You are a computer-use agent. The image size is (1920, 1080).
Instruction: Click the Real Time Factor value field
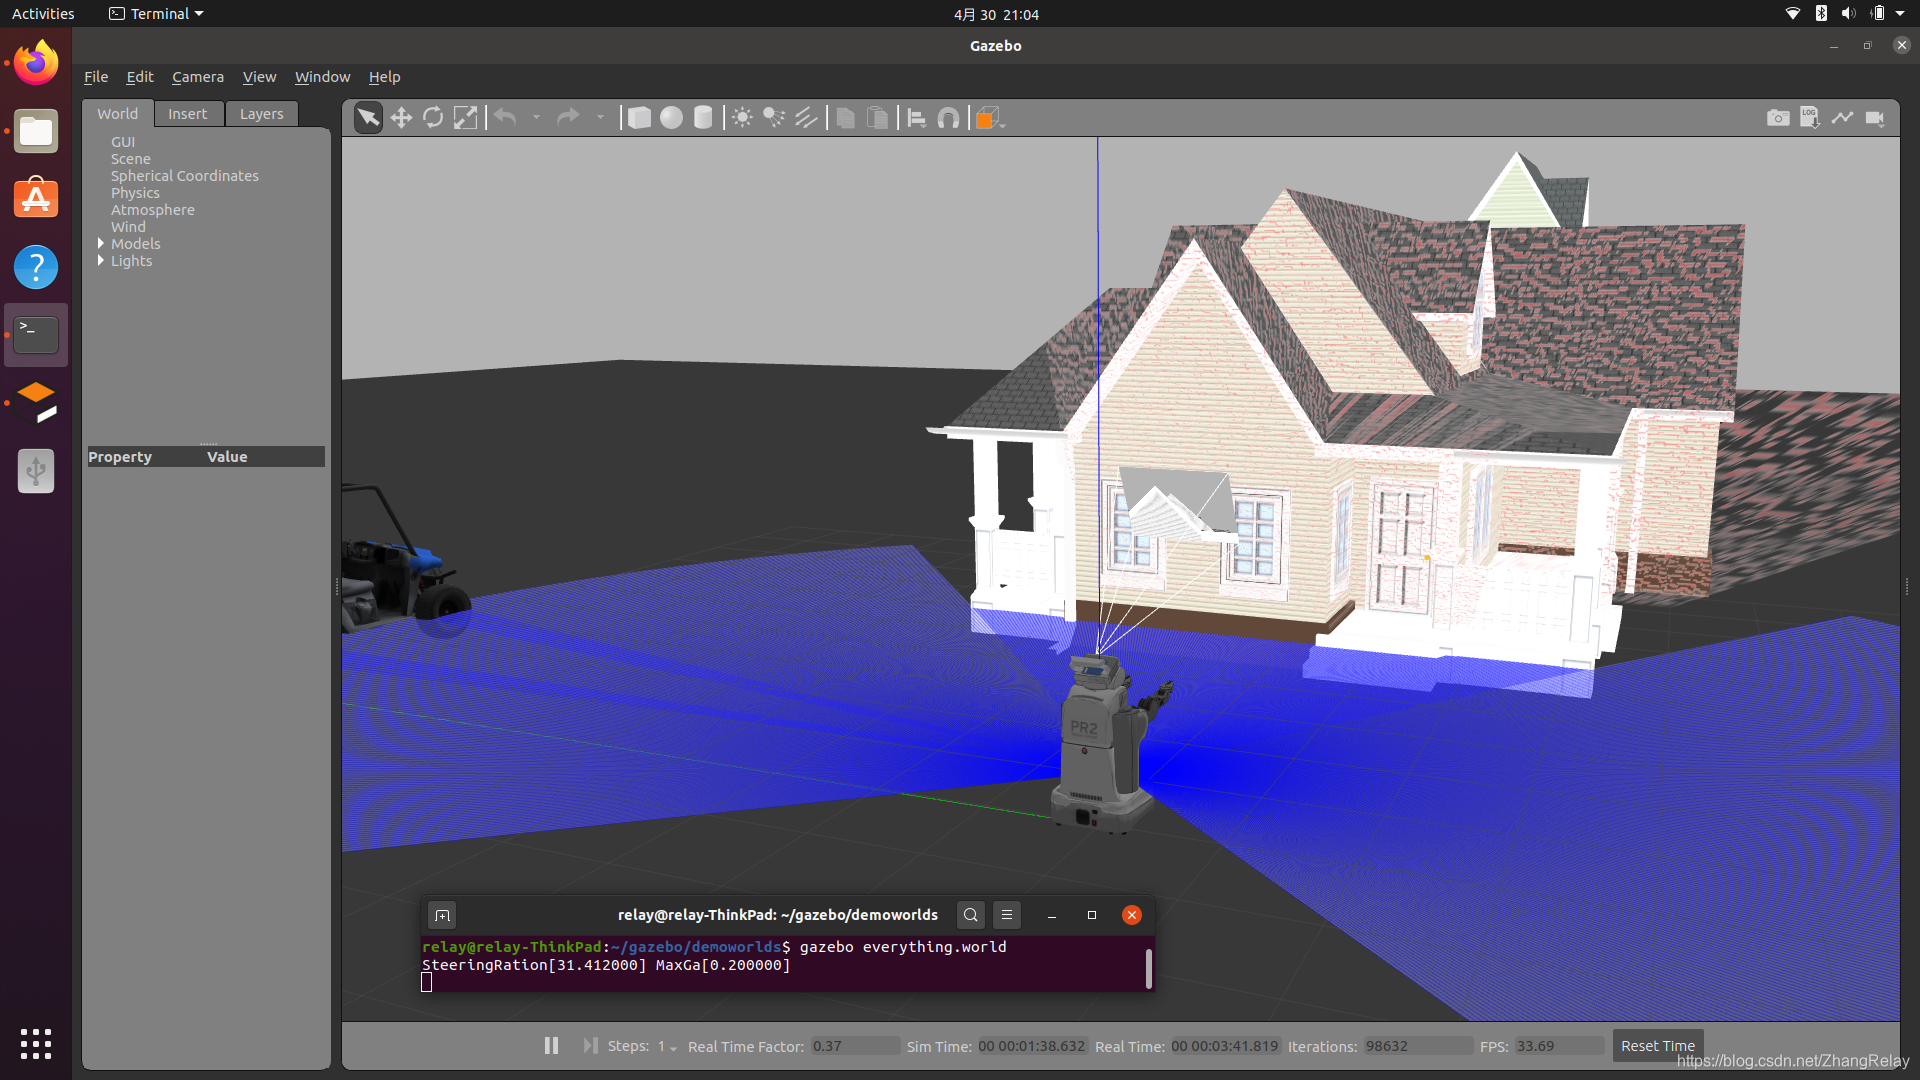[855, 1046]
